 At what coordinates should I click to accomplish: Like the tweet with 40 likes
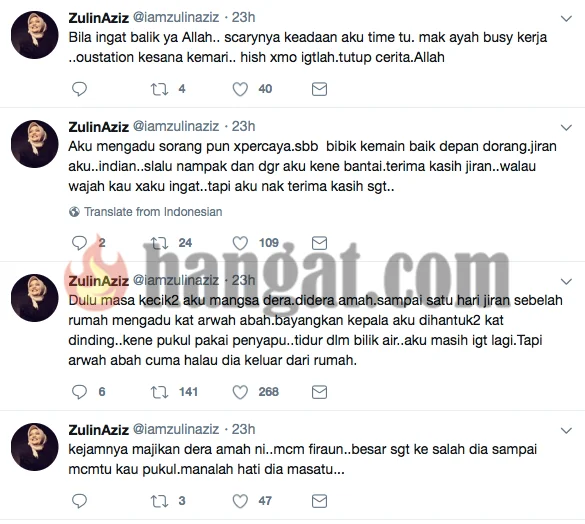pos(240,89)
